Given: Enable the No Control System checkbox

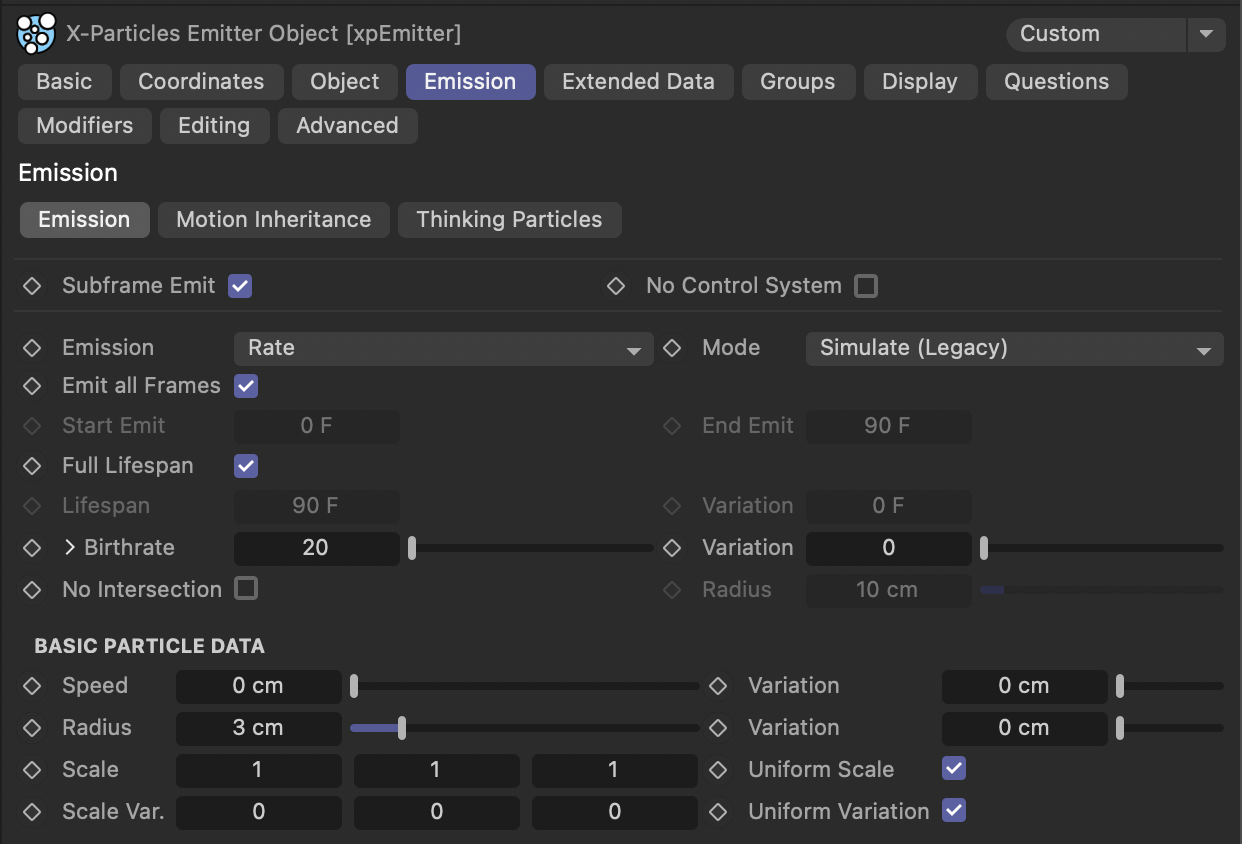Looking at the screenshot, I should (866, 286).
